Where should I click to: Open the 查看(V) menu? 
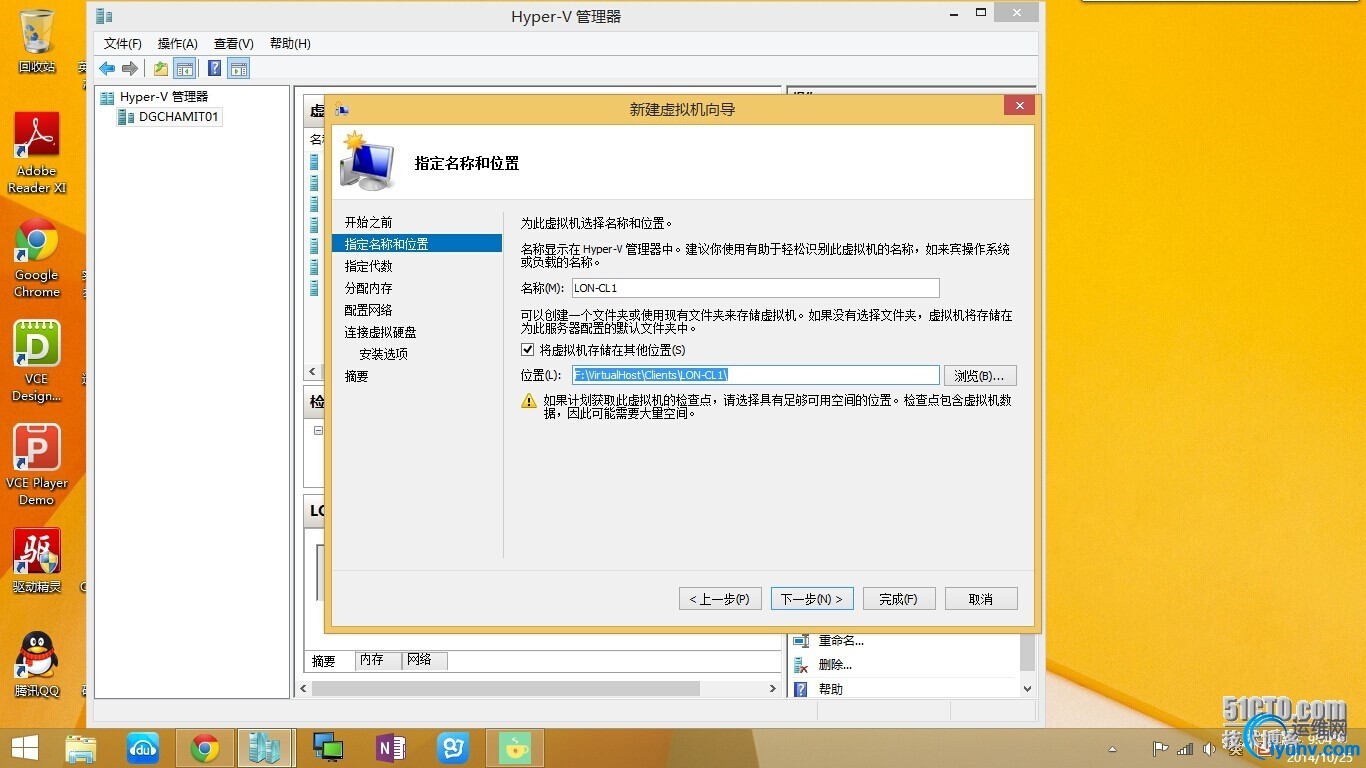pyautogui.click(x=234, y=44)
